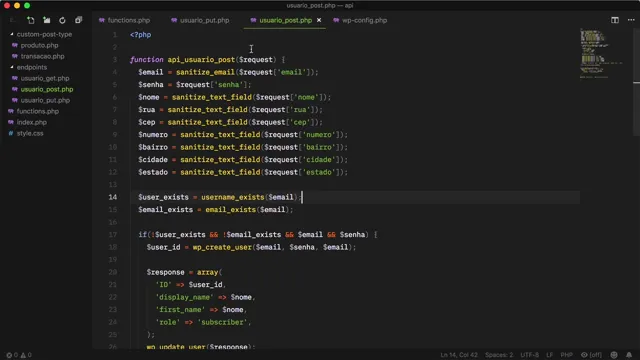The width and height of the screenshot is (640, 360).
Task: Click the email_exists function call
Action: click(x=231, y=210)
